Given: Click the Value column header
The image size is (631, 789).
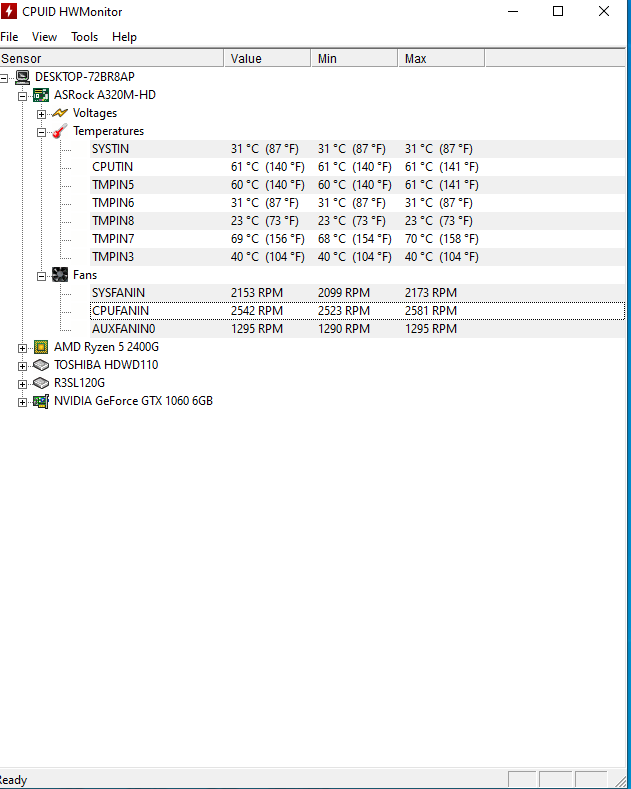Looking at the screenshot, I should [267, 58].
